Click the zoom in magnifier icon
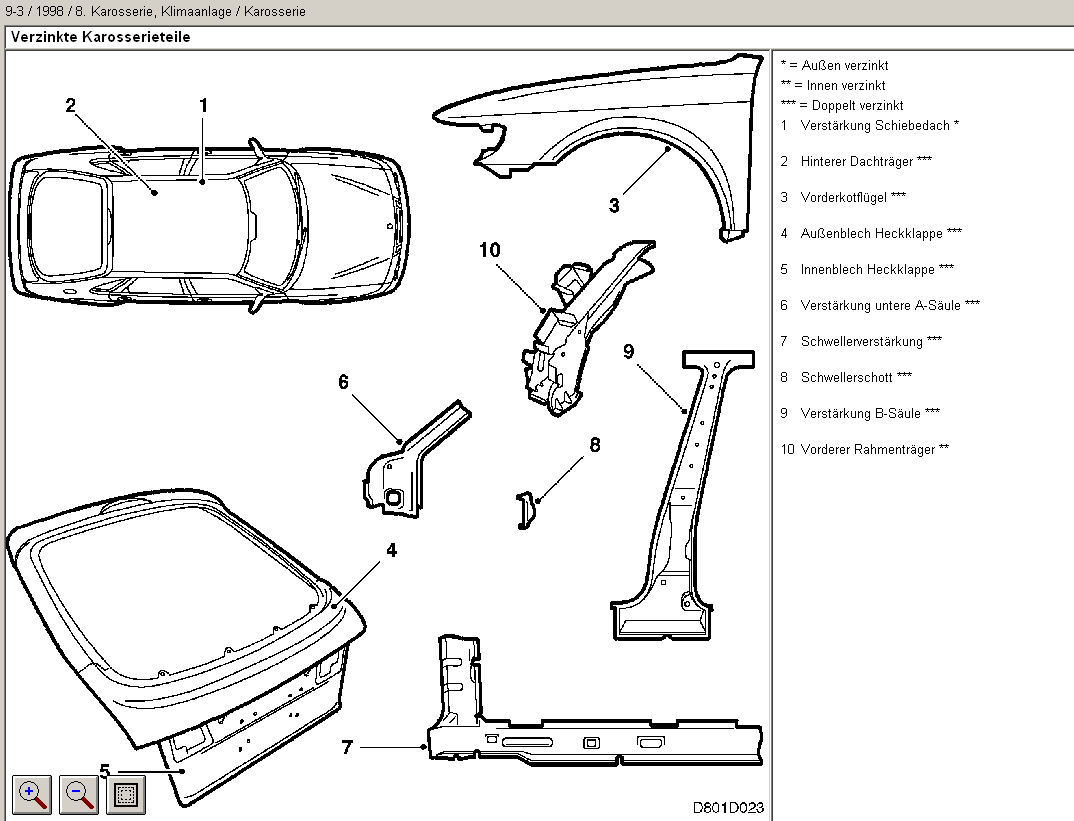 click(32, 794)
